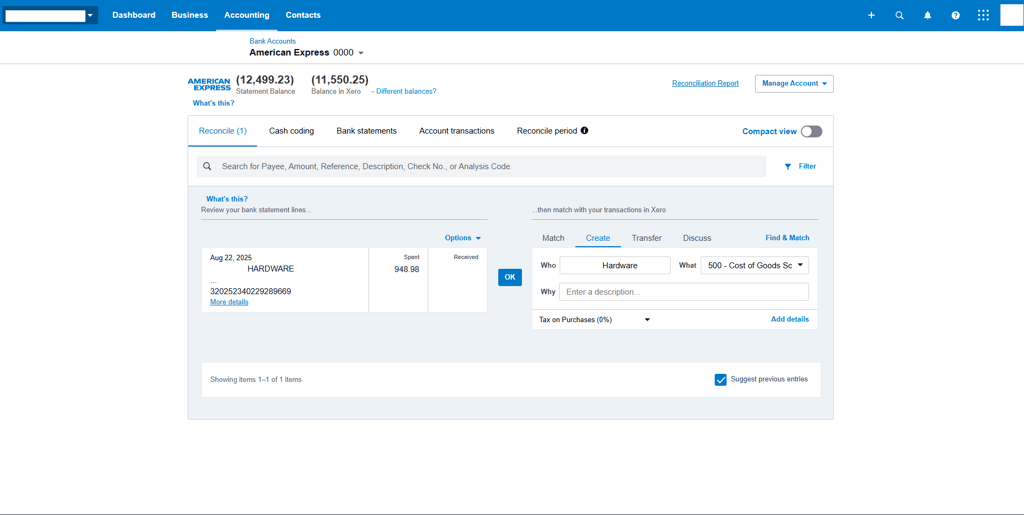The height and width of the screenshot is (515, 1024).
Task: Click the reference 320252340229289669
Action: tap(251, 291)
